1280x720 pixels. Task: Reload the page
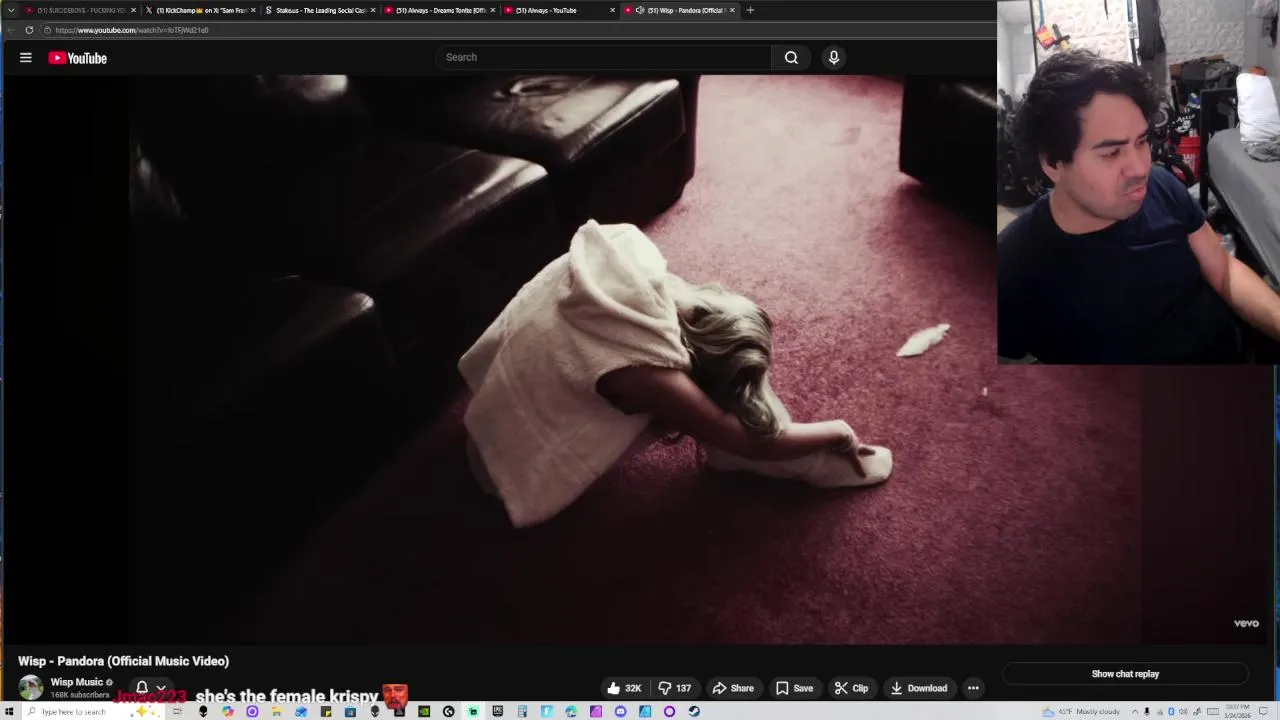coord(29,30)
